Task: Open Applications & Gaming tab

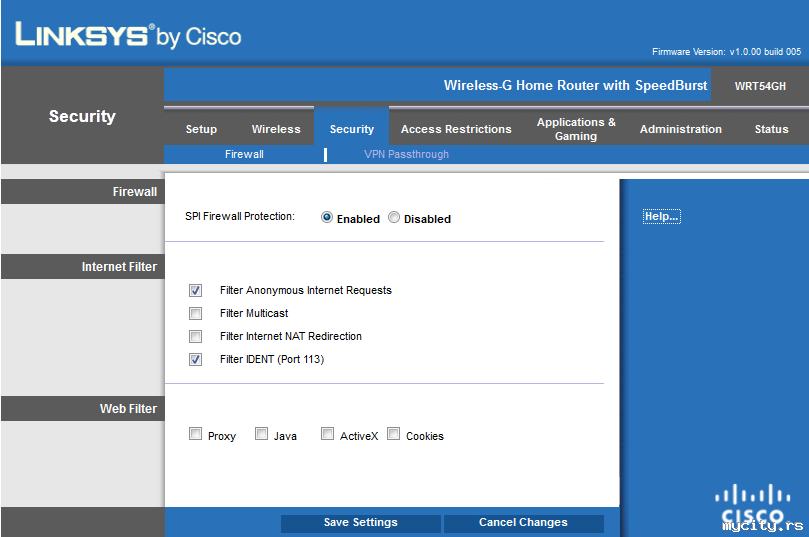Action: (x=576, y=129)
